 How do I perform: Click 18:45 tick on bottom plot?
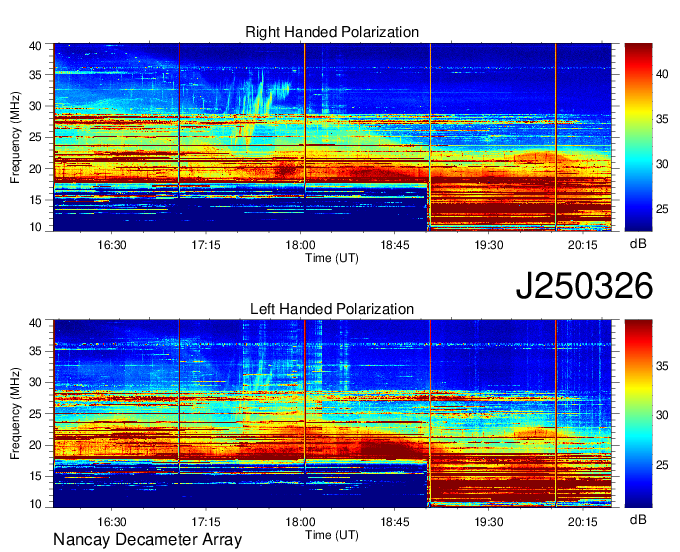(395, 522)
